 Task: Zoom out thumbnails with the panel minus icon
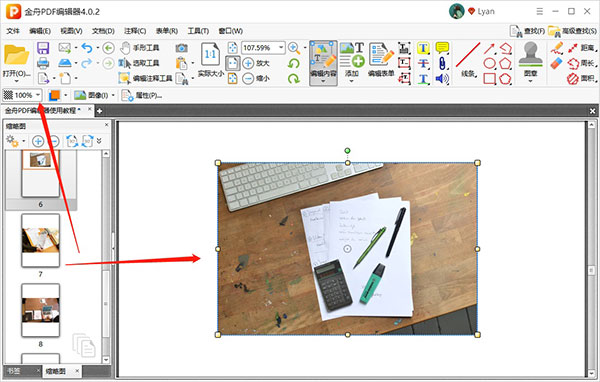(55, 141)
